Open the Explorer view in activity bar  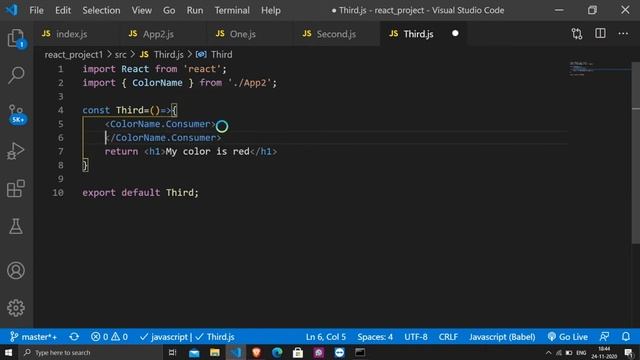click(x=16, y=38)
